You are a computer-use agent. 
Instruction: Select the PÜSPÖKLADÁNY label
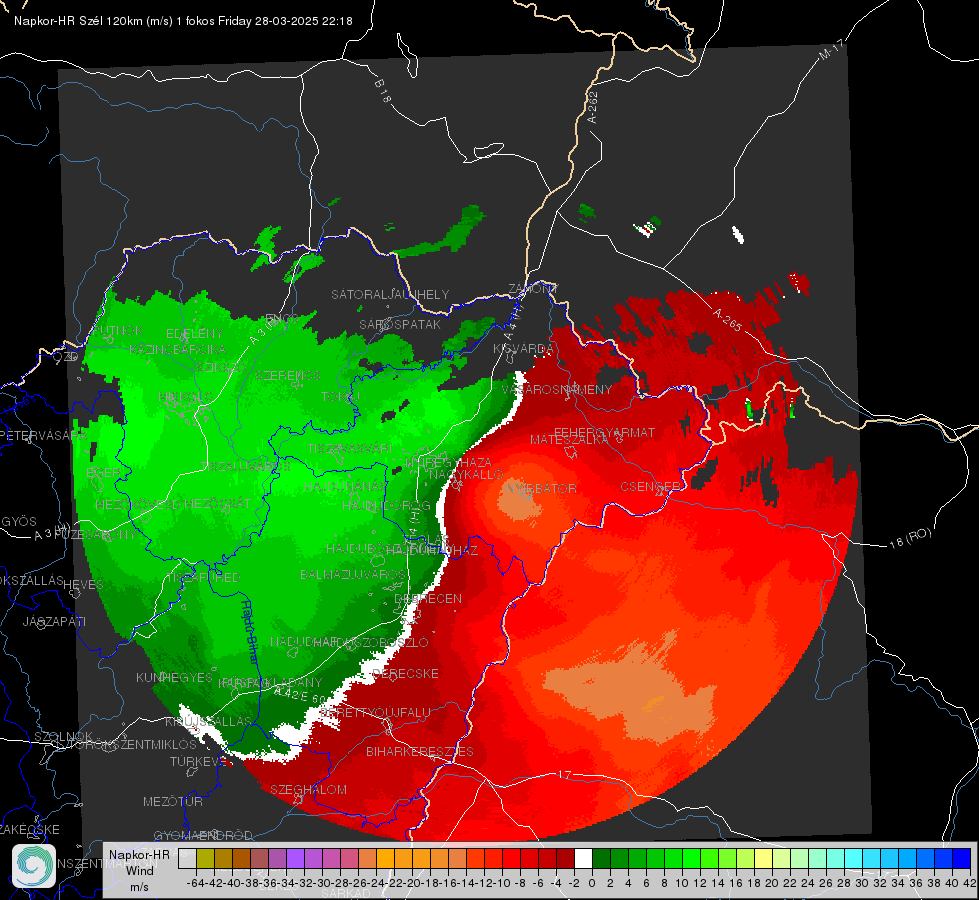[270, 683]
